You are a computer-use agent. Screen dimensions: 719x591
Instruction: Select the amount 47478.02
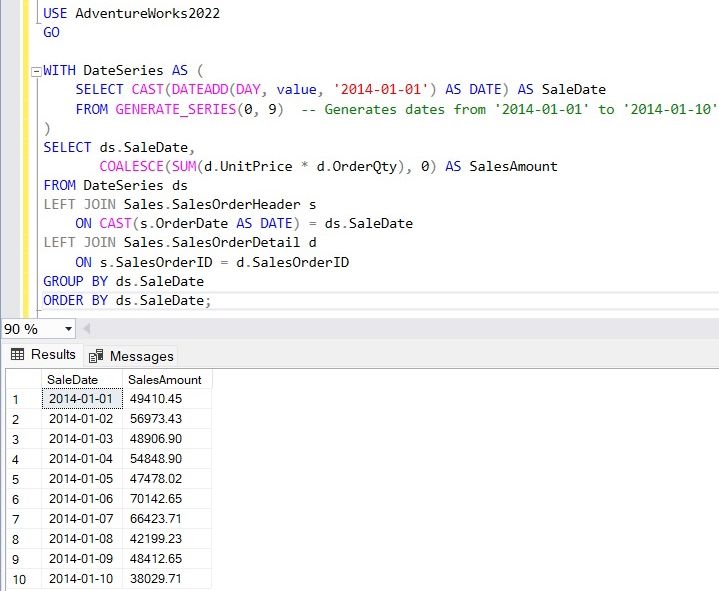[167, 479]
